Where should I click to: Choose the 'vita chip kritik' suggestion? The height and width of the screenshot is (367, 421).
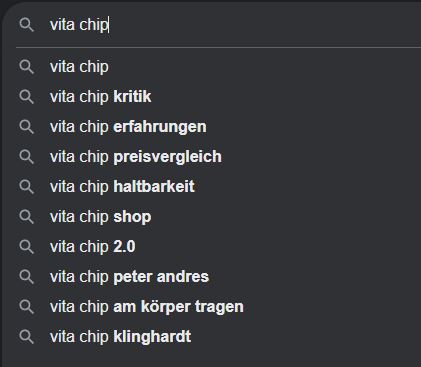218,97
